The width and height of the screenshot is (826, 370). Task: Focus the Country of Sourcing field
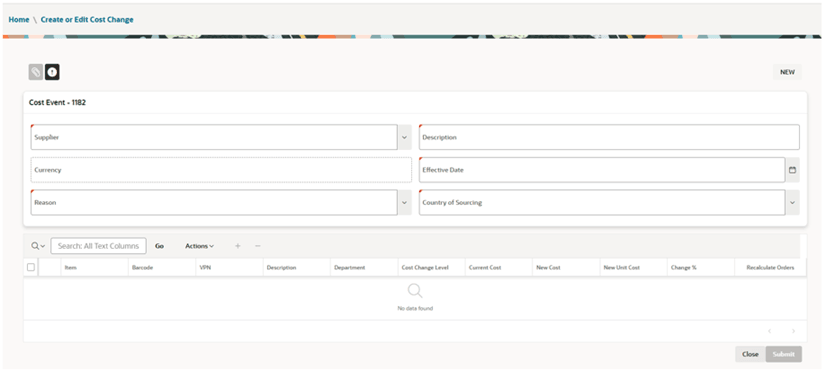(602, 202)
